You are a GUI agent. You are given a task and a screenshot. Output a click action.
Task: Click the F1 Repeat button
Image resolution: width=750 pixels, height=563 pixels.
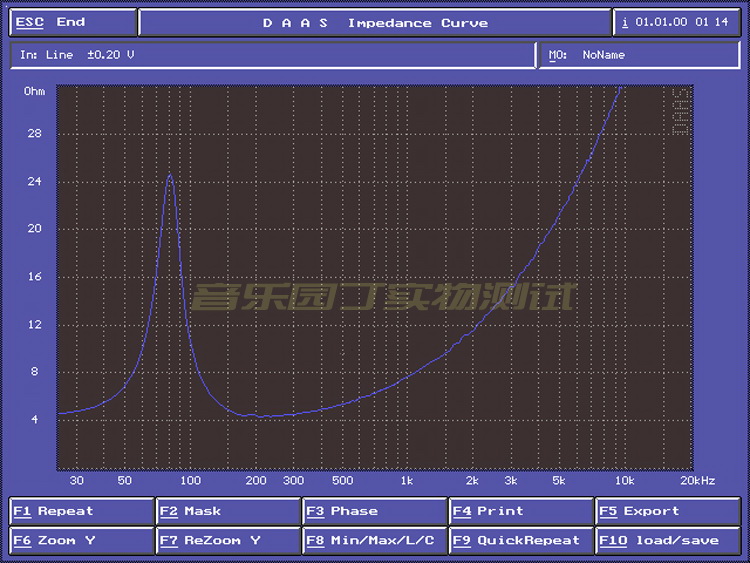coord(81,511)
